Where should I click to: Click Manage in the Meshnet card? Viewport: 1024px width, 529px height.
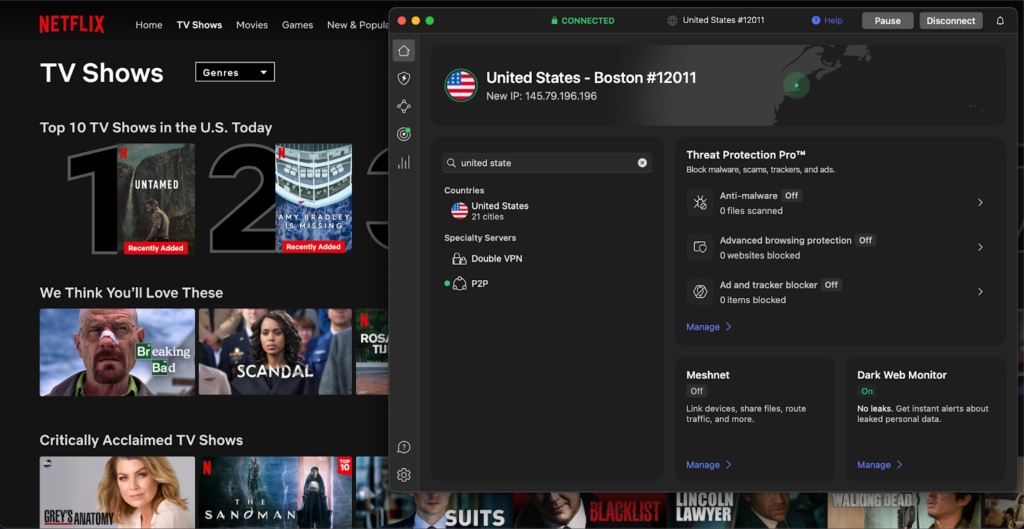pos(709,465)
